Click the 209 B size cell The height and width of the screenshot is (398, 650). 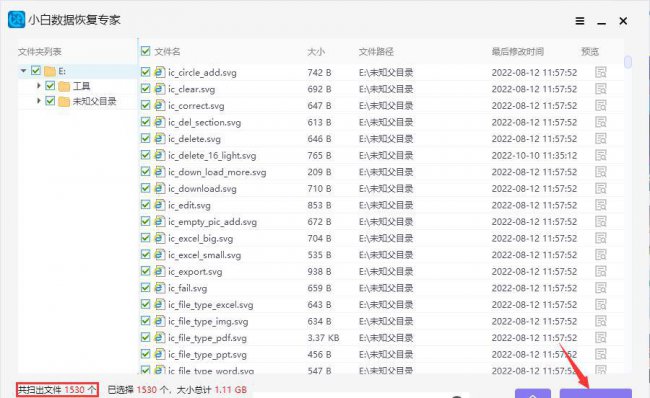(x=319, y=172)
